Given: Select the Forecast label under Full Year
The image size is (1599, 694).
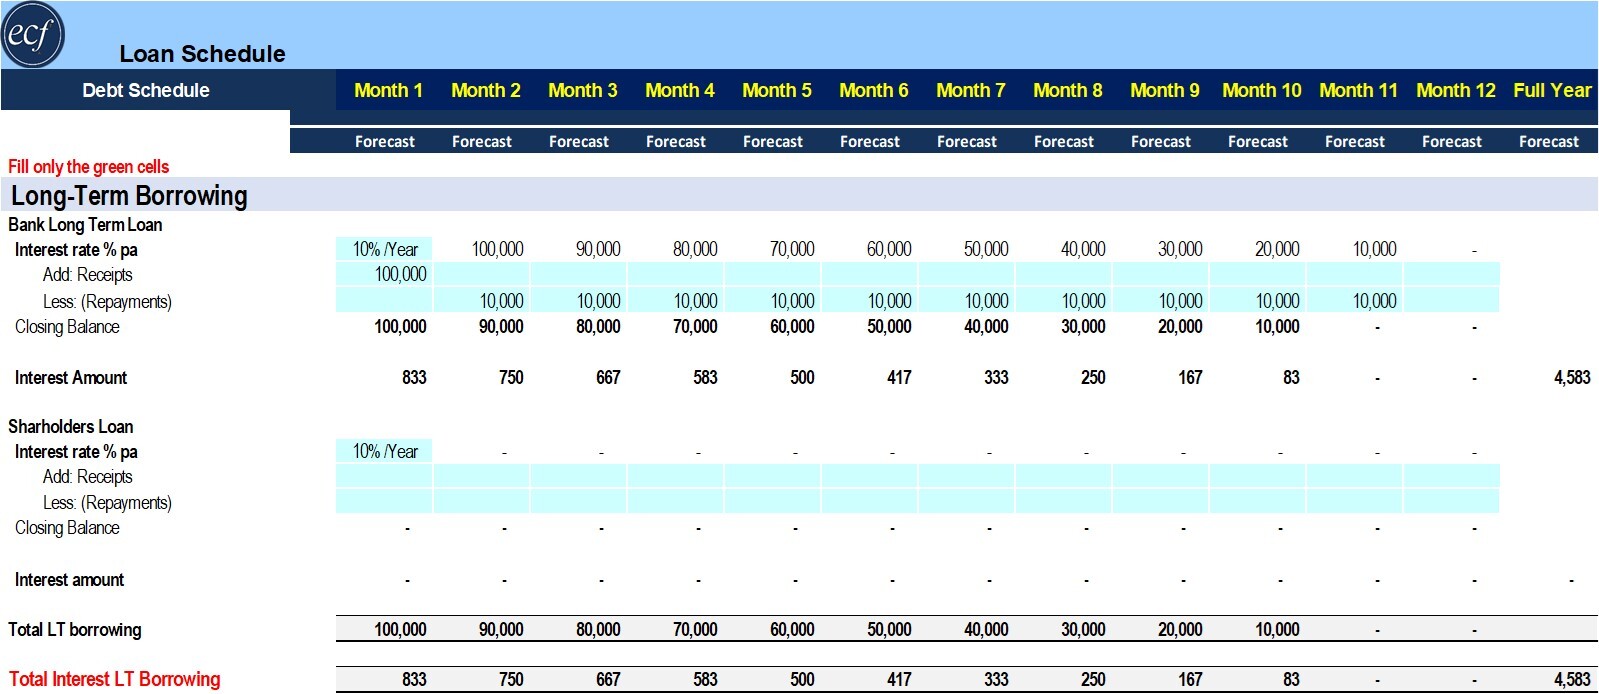Looking at the screenshot, I should (x=1548, y=142).
